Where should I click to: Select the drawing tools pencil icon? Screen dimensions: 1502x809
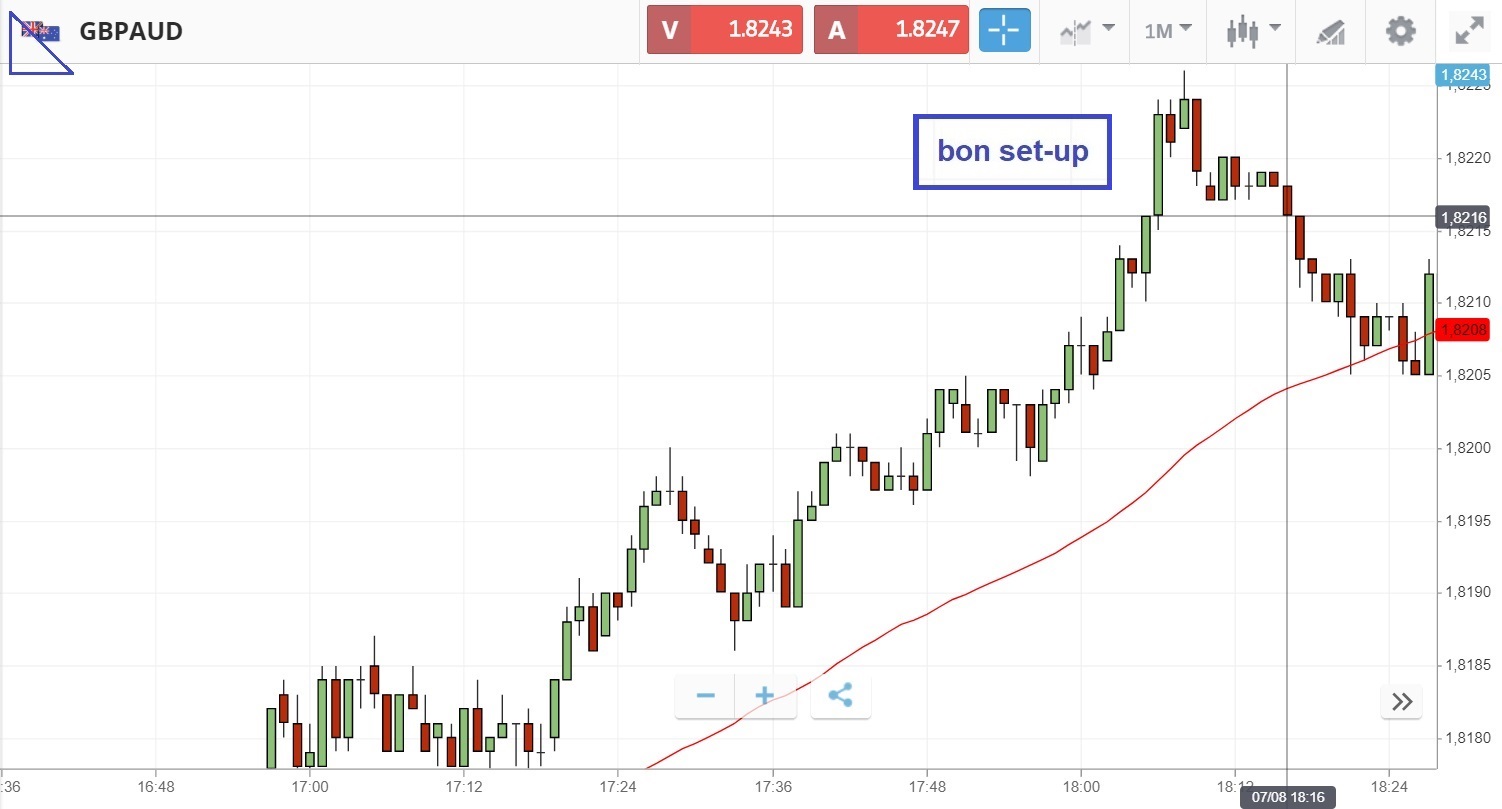click(1331, 31)
